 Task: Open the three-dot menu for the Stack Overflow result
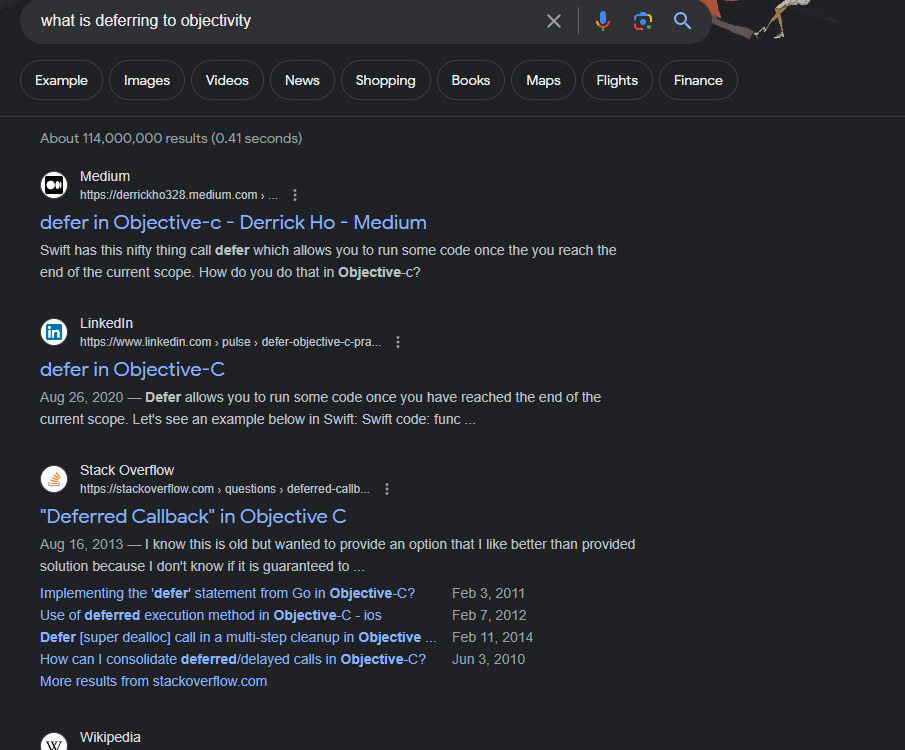pyautogui.click(x=387, y=489)
